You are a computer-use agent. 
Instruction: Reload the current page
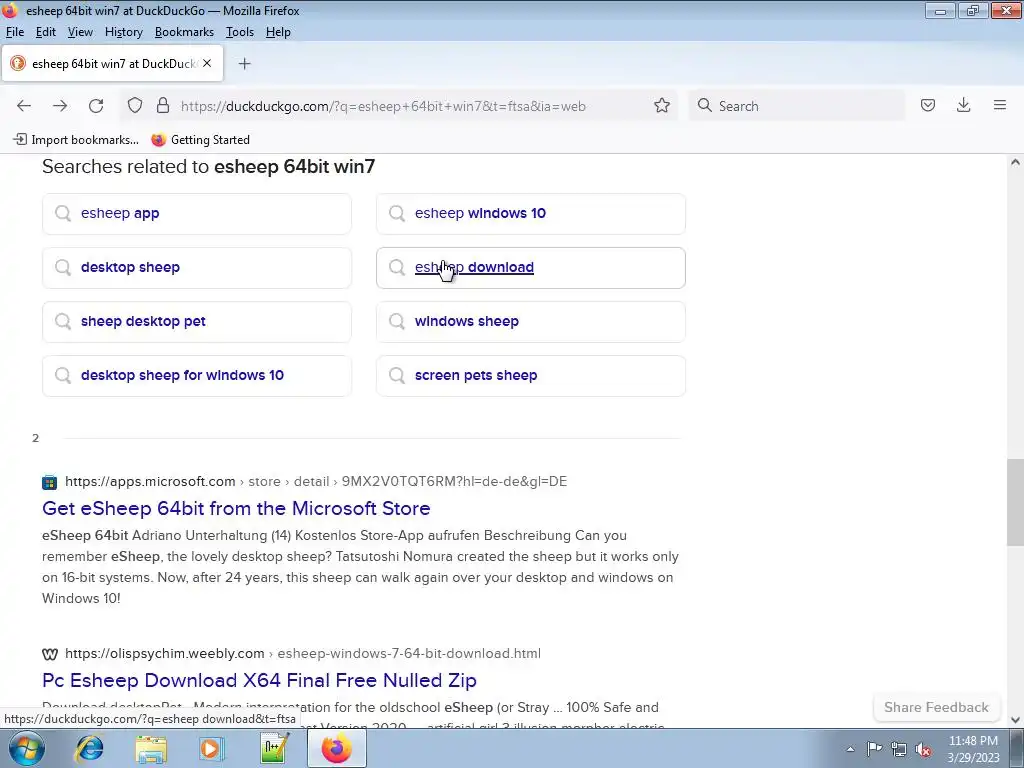96,106
